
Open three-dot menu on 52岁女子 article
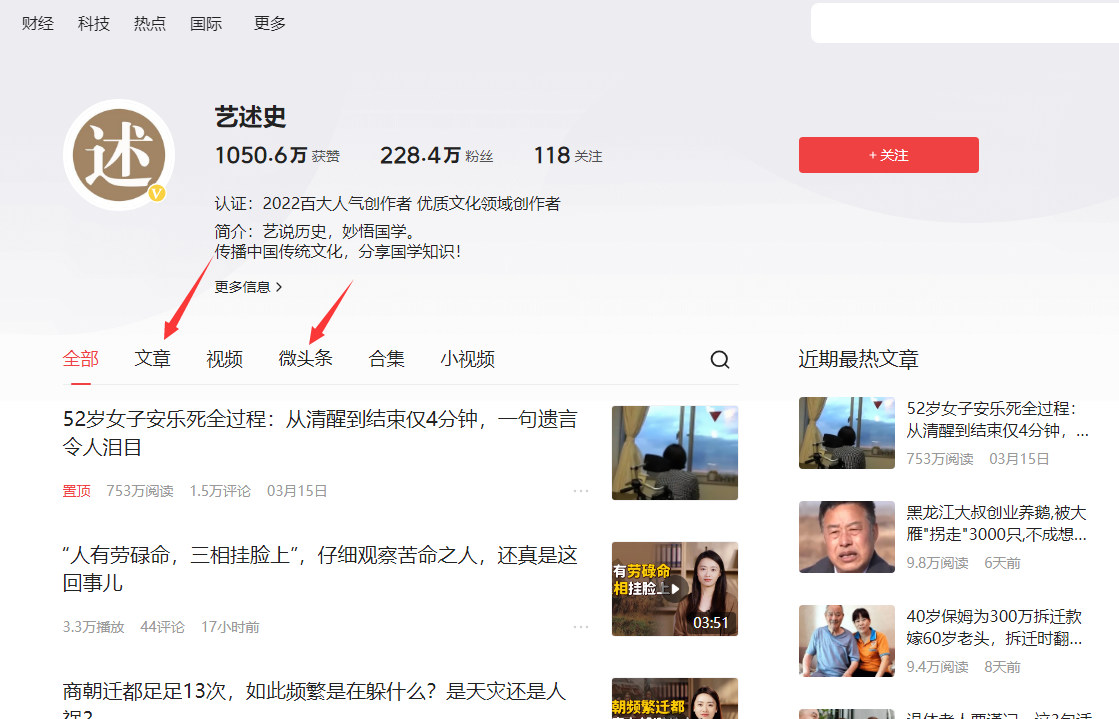click(x=581, y=491)
